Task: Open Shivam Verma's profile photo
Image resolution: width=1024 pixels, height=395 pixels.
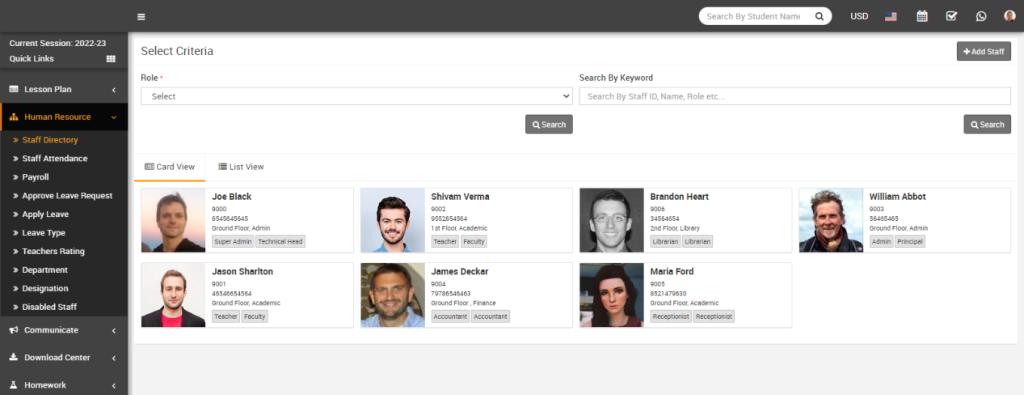Action: (392, 221)
